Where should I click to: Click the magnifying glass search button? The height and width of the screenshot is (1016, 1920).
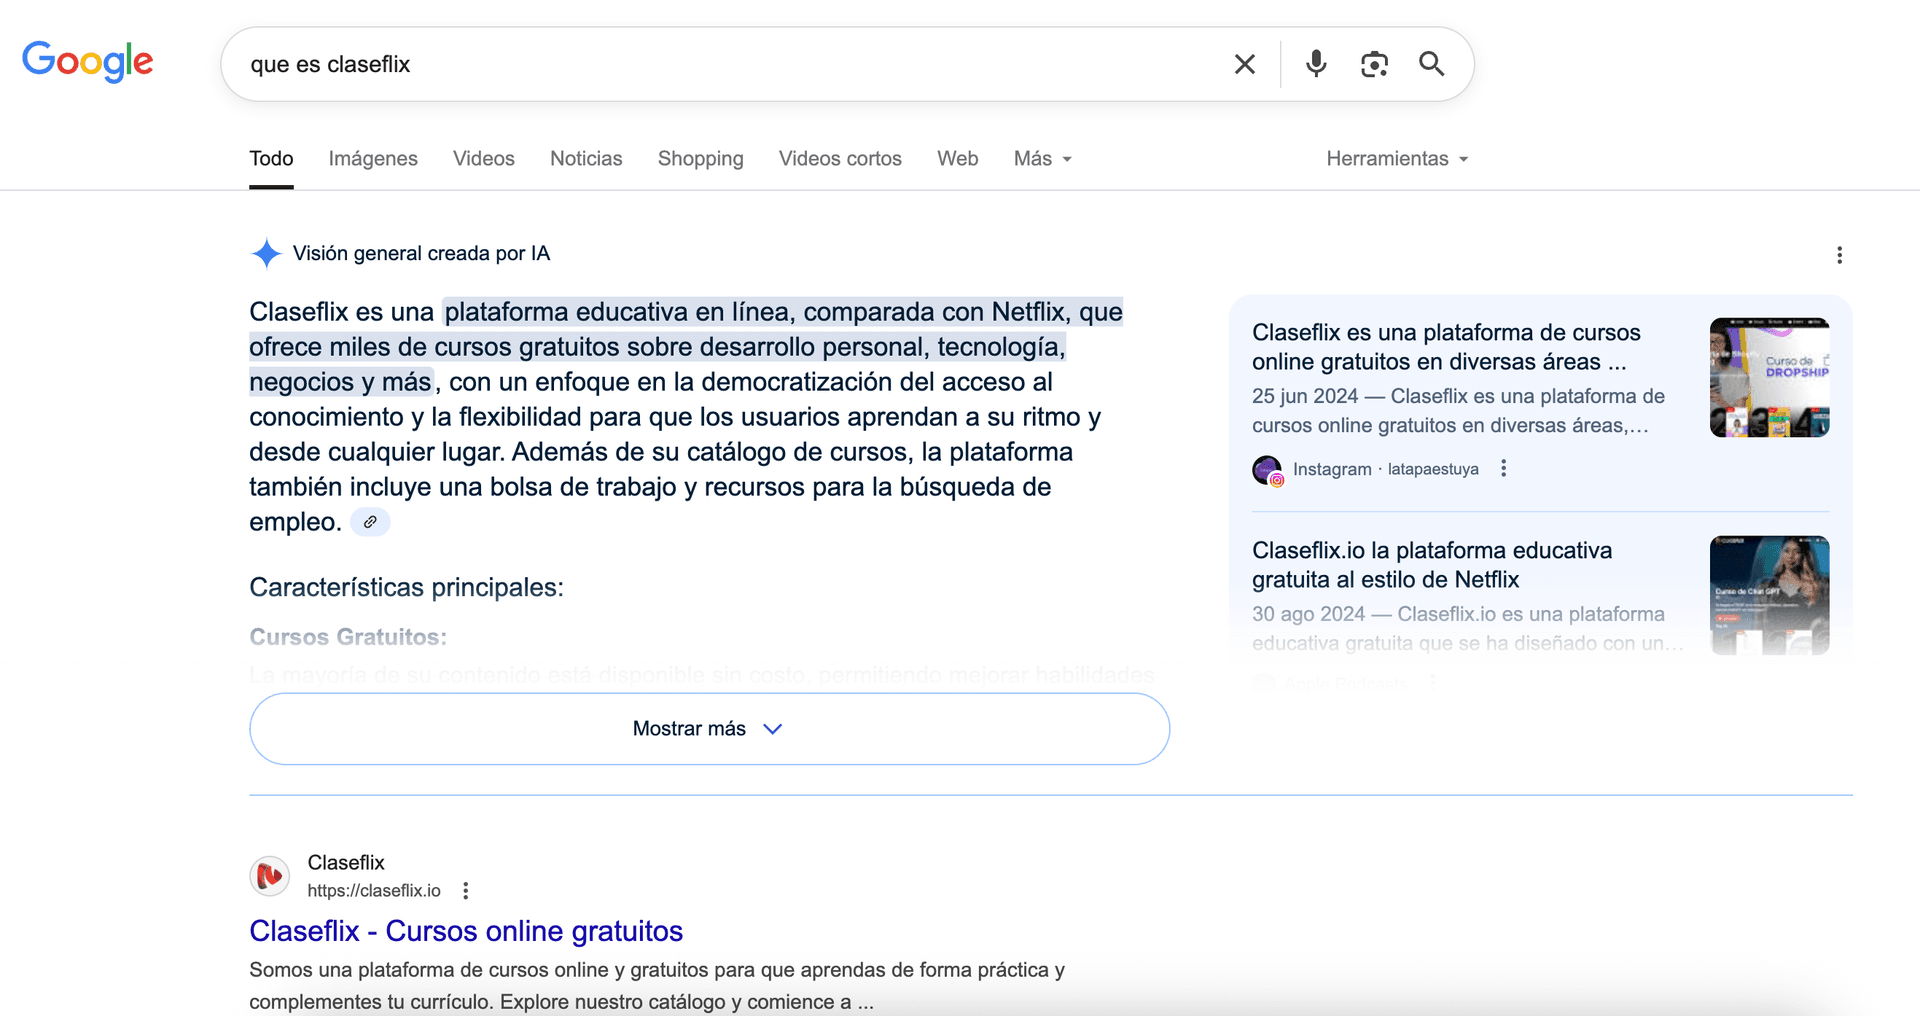pos(1431,64)
